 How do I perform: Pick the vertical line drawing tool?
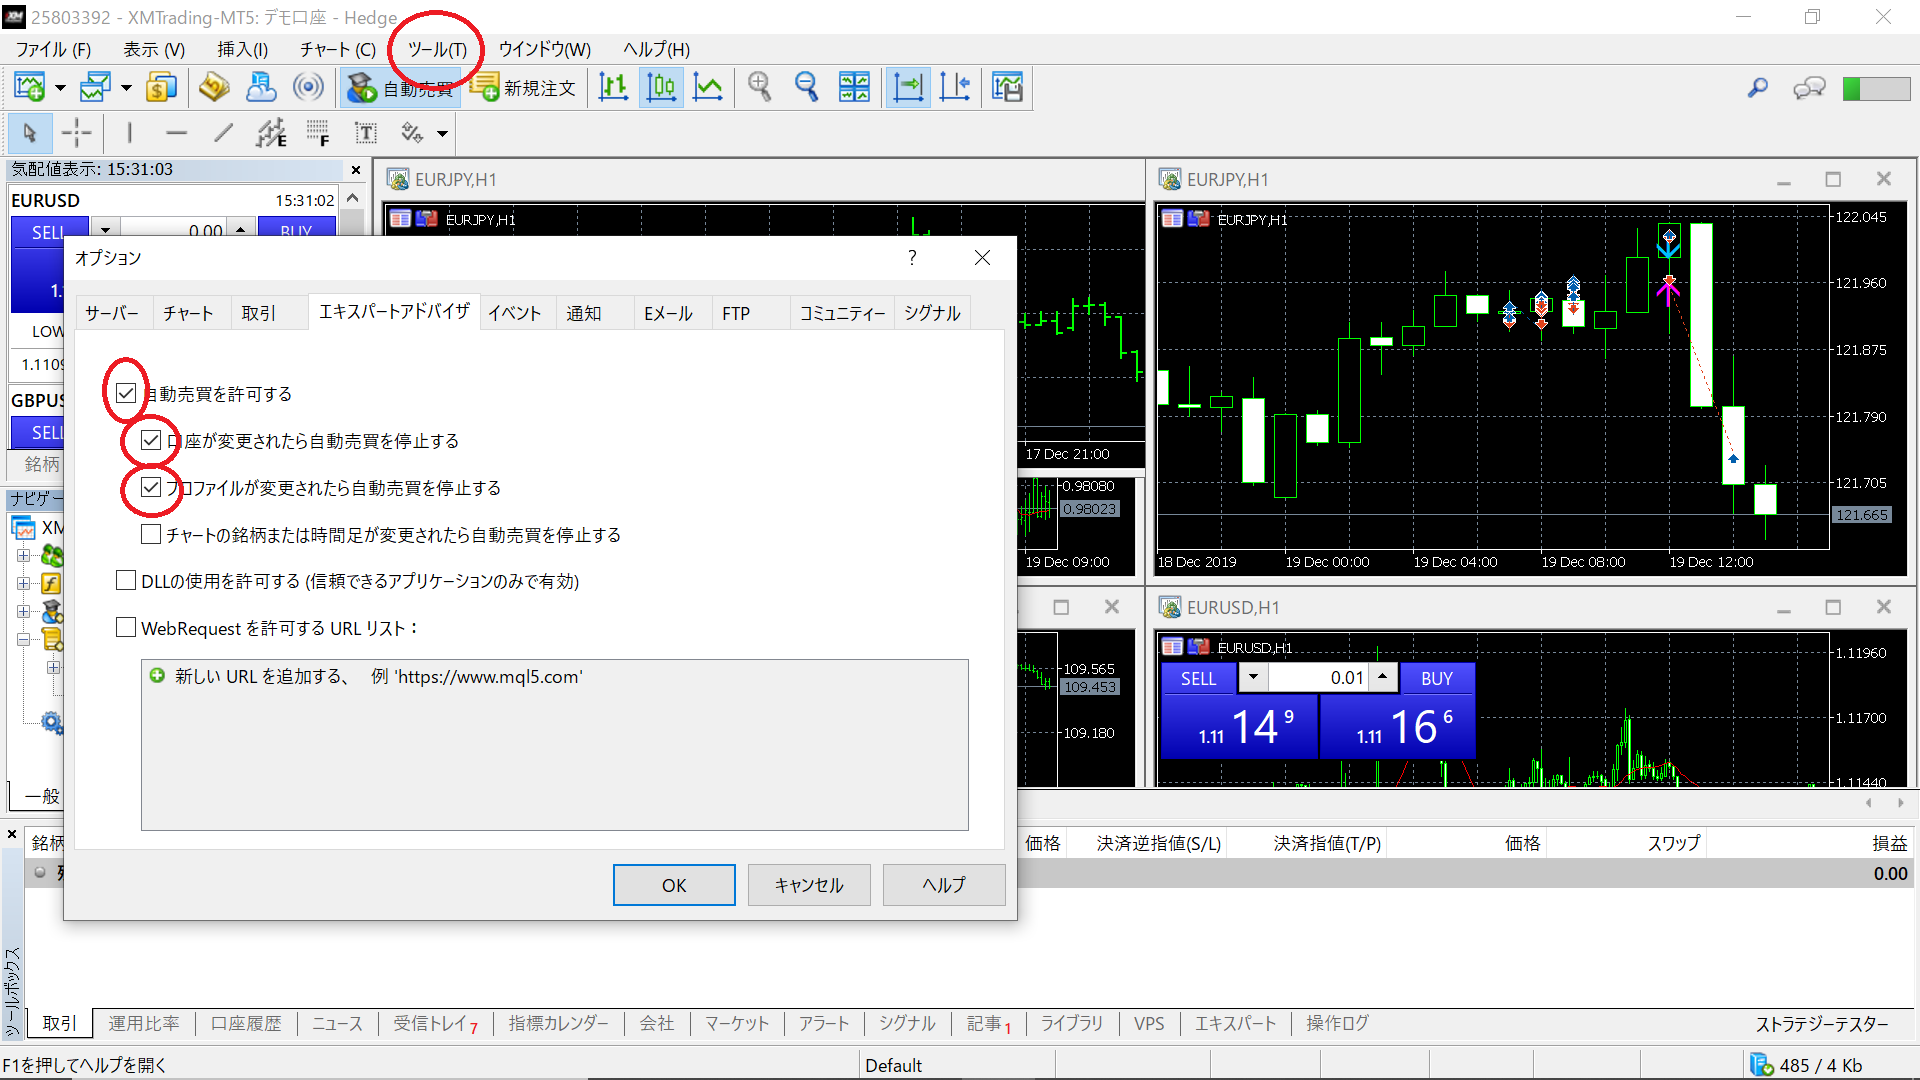129,133
